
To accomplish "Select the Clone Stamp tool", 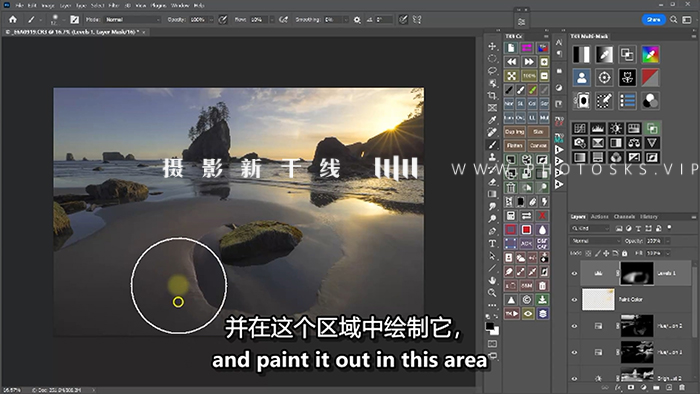I will coord(492,157).
